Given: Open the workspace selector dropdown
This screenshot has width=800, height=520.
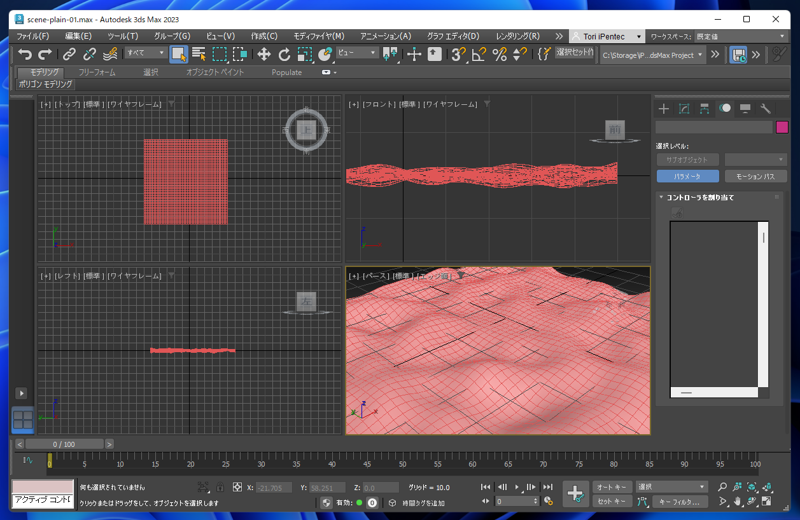Looking at the screenshot, I should (x=742, y=36).
